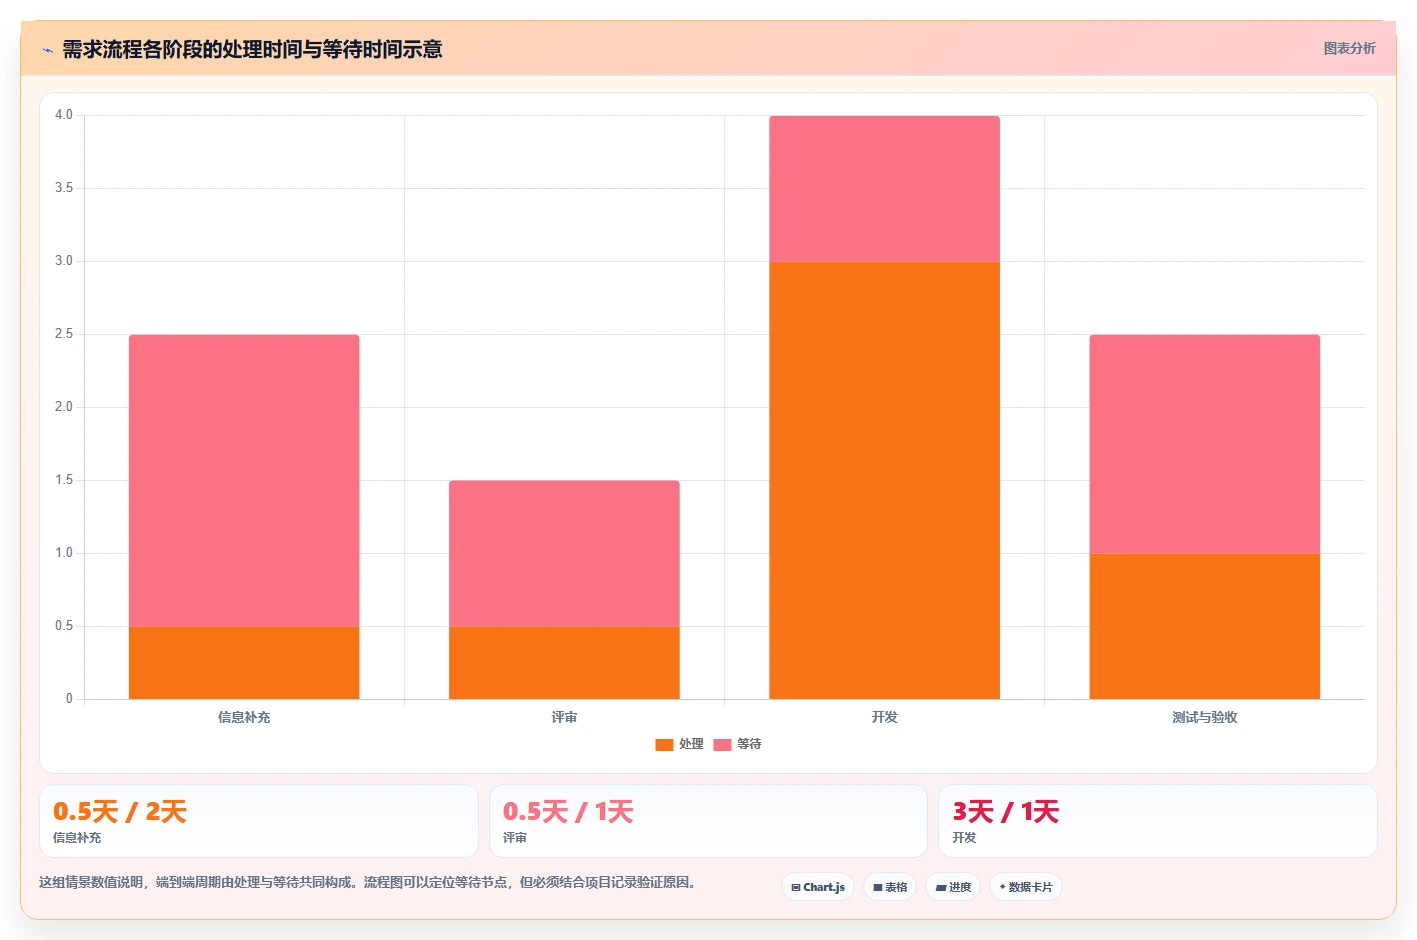This screenshot has height=940, width=1417.
Task: Click the 2.5 y-axis tick label
Action: click(64, 334)
